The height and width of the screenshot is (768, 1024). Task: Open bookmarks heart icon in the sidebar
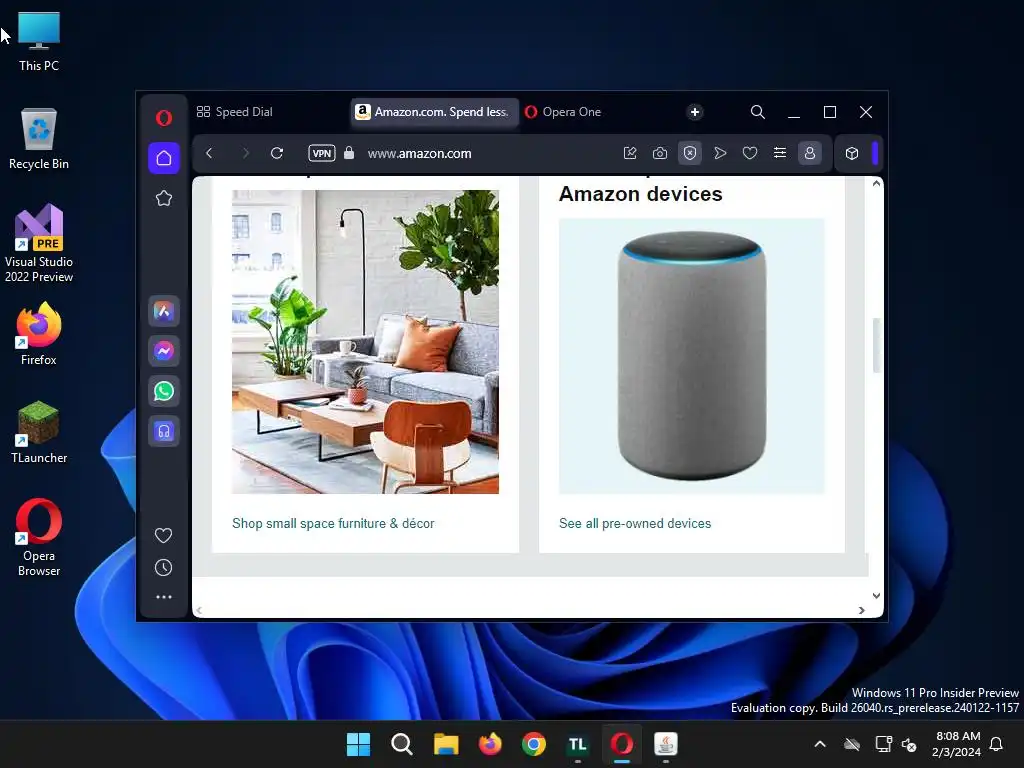[x=163, y=536]
